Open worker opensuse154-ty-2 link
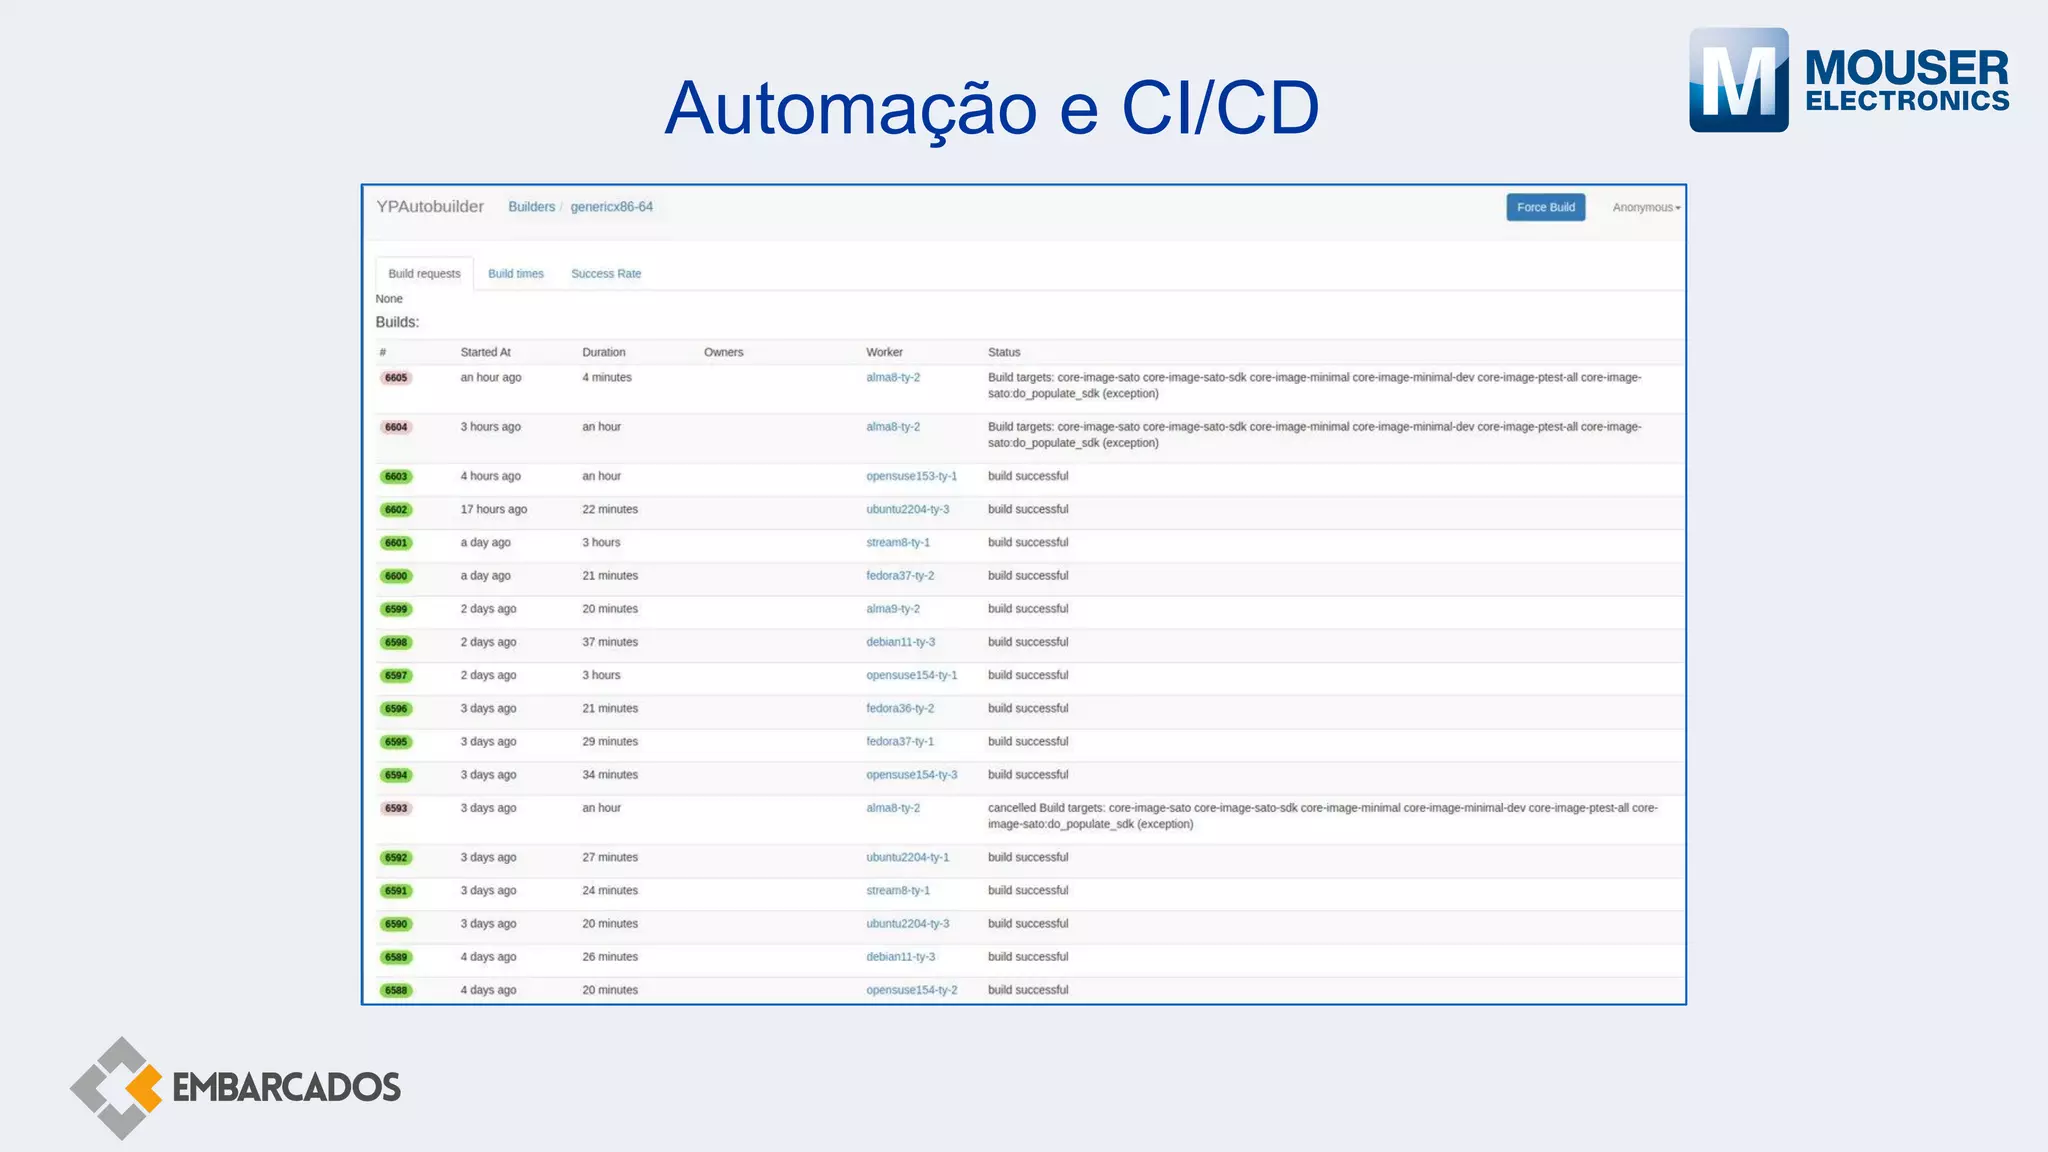 pyautogui.click(x=911, y=990)
